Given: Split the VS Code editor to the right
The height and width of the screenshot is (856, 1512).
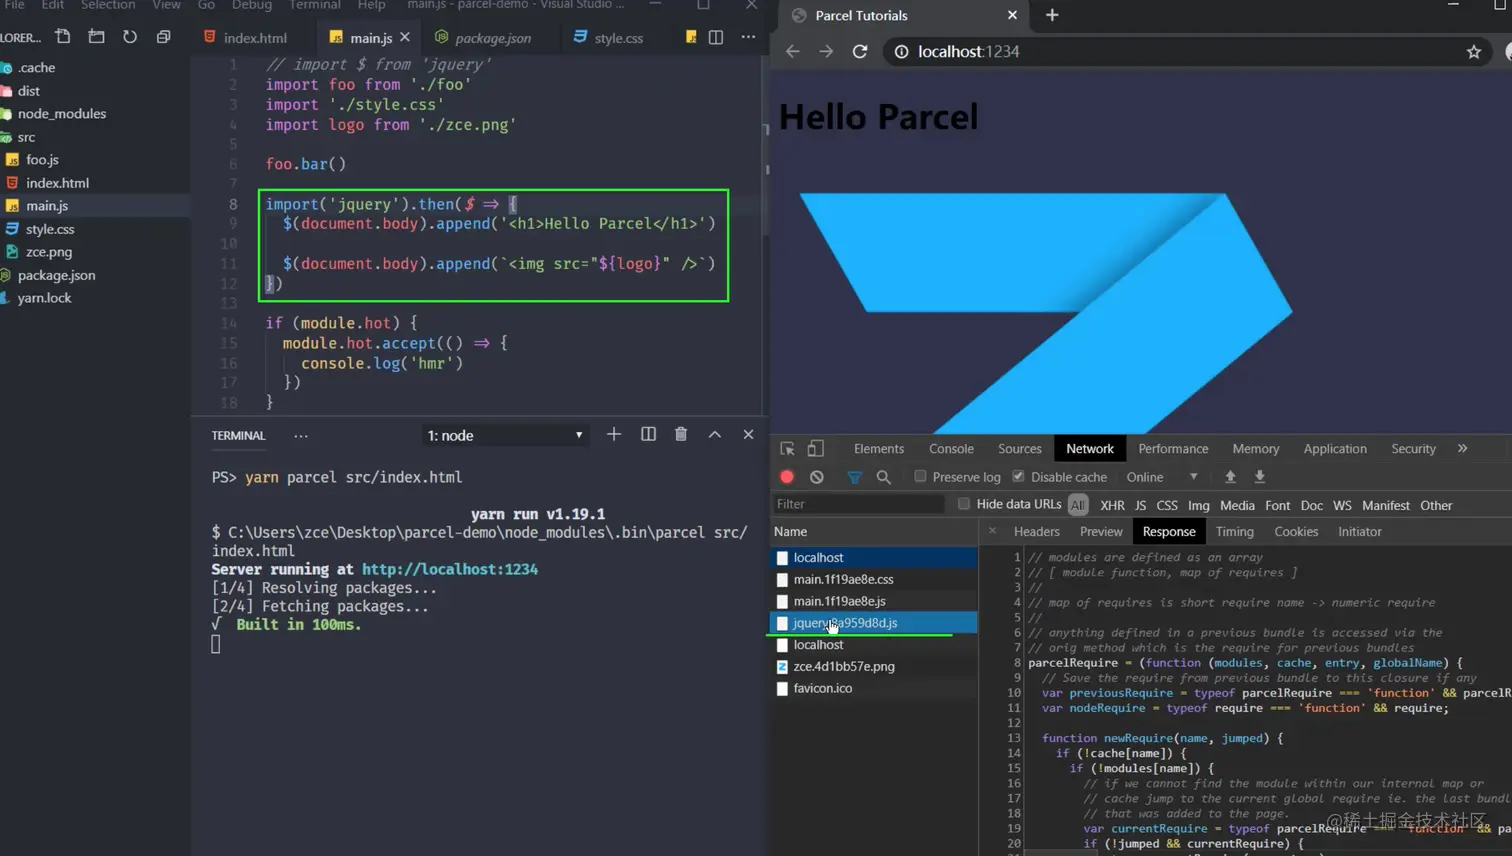Looking at the screenshot, I should (x=716, y=37).
